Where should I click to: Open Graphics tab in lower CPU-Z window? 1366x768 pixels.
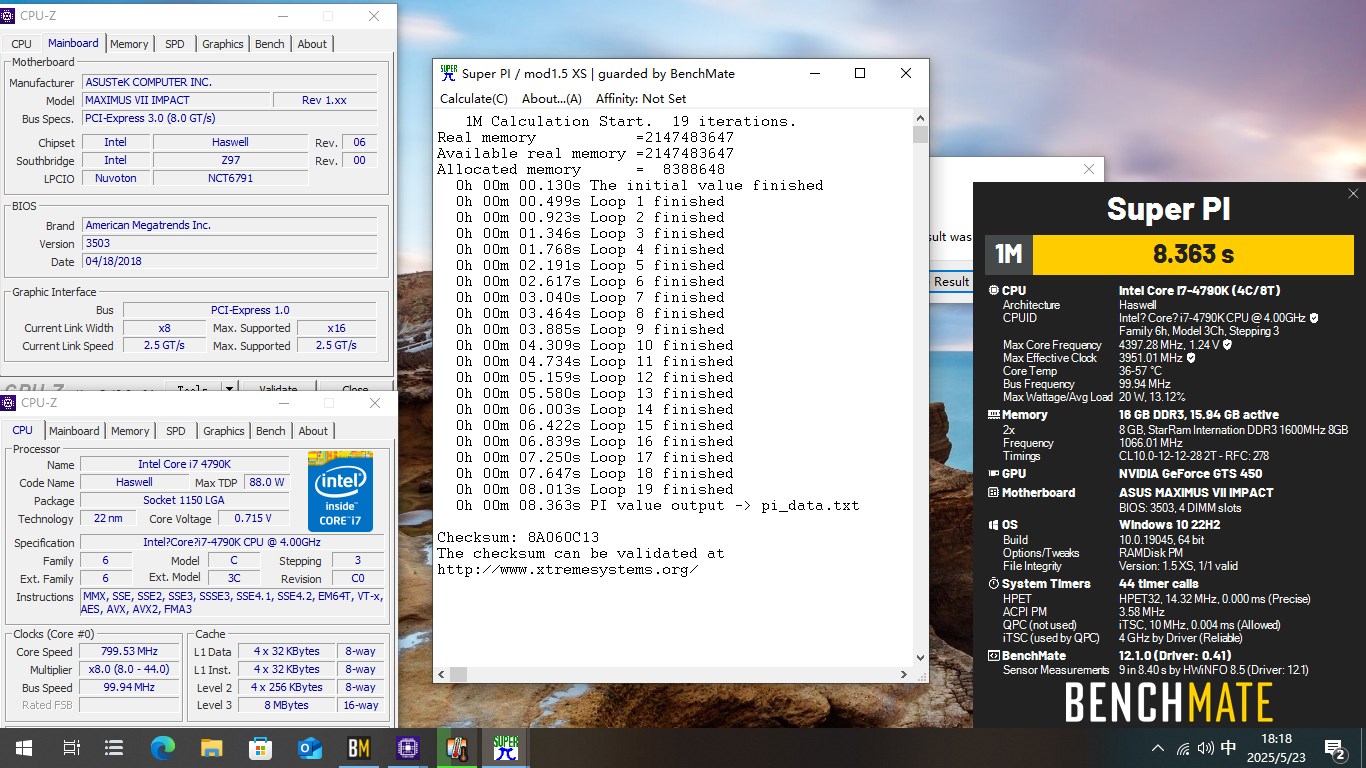pyautogui.click(x=224, y=431)
